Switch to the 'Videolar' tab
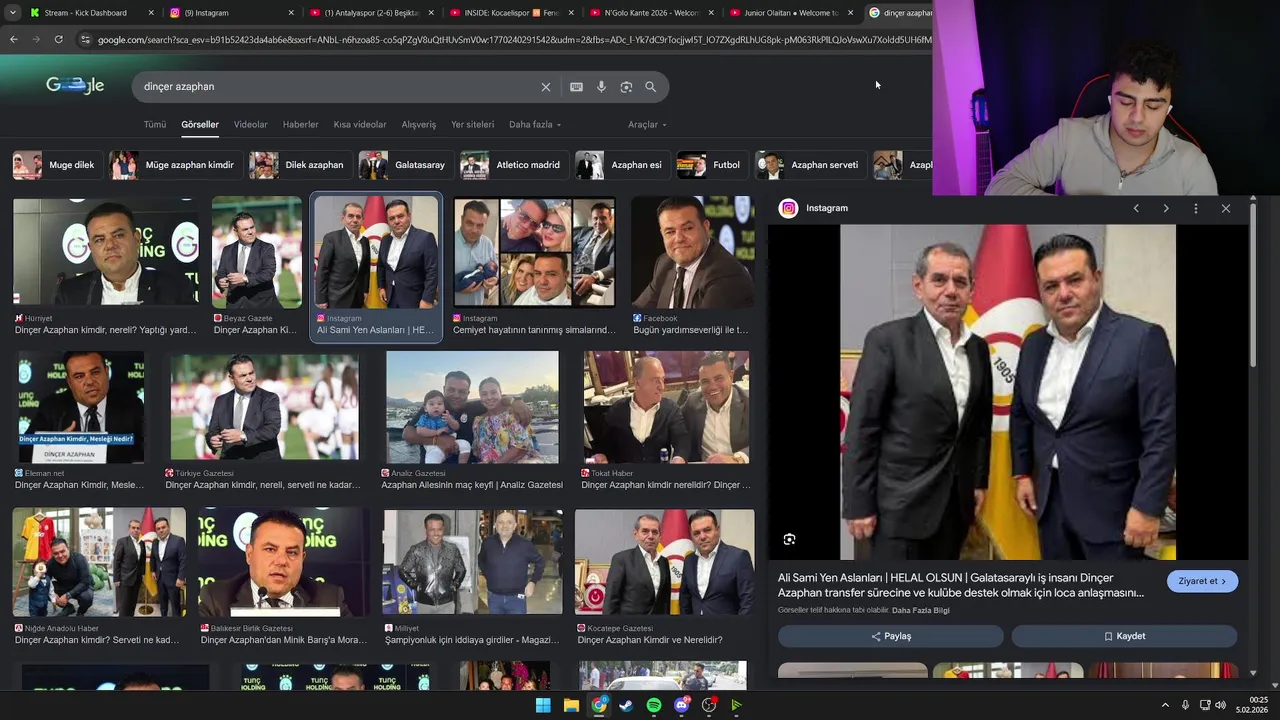The height and width of the screenshot is (720, 1280). click(x=251, y=125)
